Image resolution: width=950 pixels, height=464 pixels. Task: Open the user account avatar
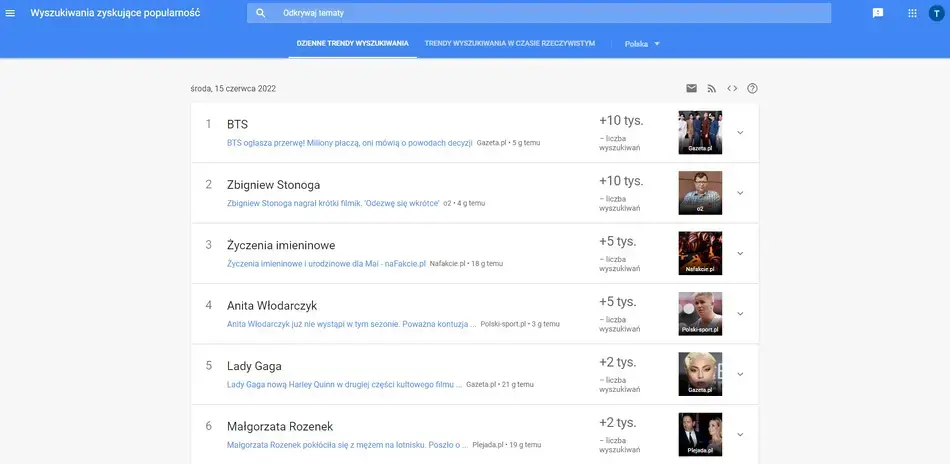point(936,13)
